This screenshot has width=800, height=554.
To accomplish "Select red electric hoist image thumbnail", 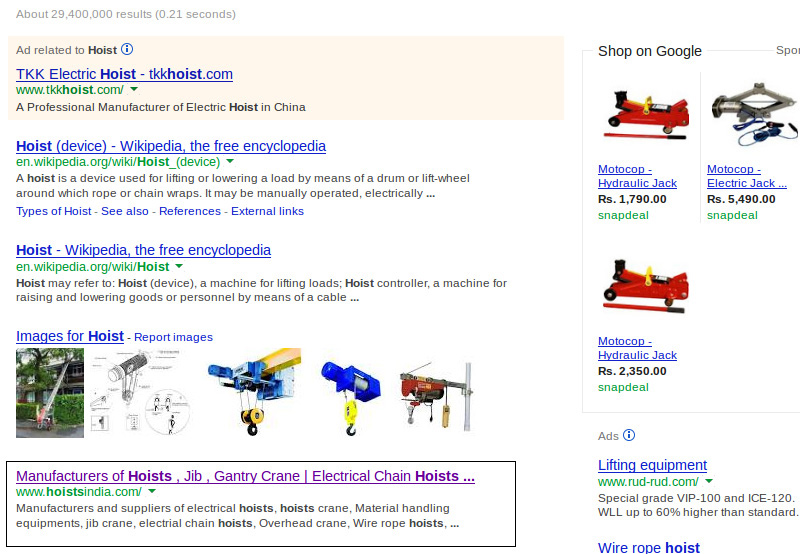I will pyautogui.click(x=436, y=396).
